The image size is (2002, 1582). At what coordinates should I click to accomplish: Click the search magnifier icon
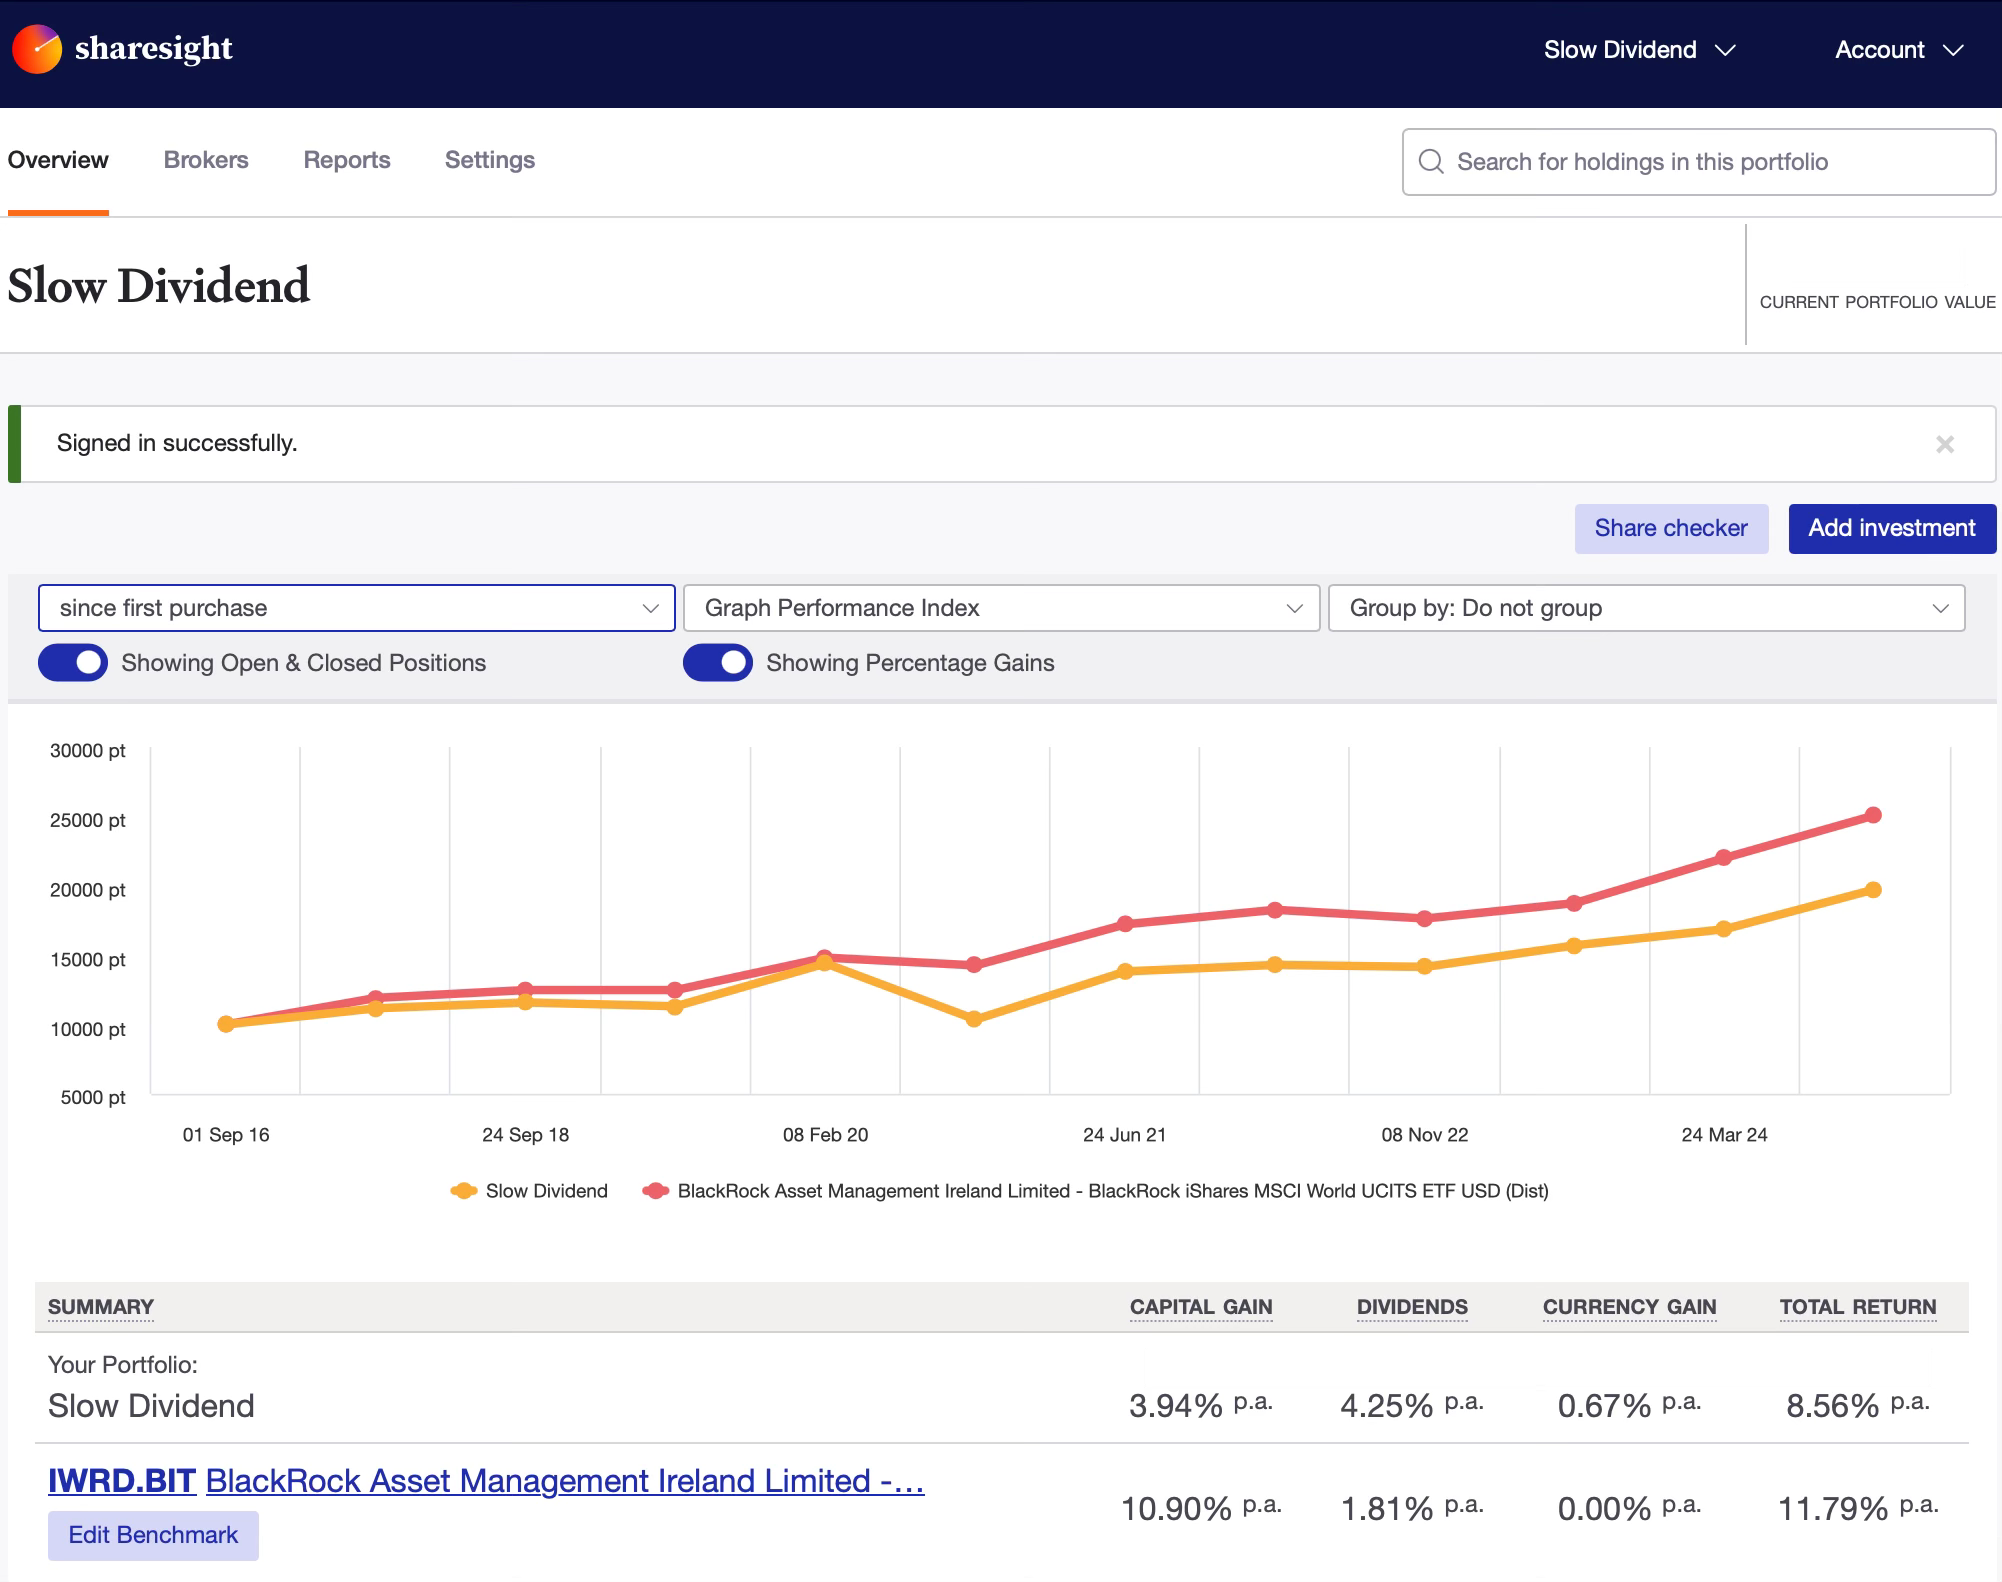pyautogui.click(x=1431, y=161)
